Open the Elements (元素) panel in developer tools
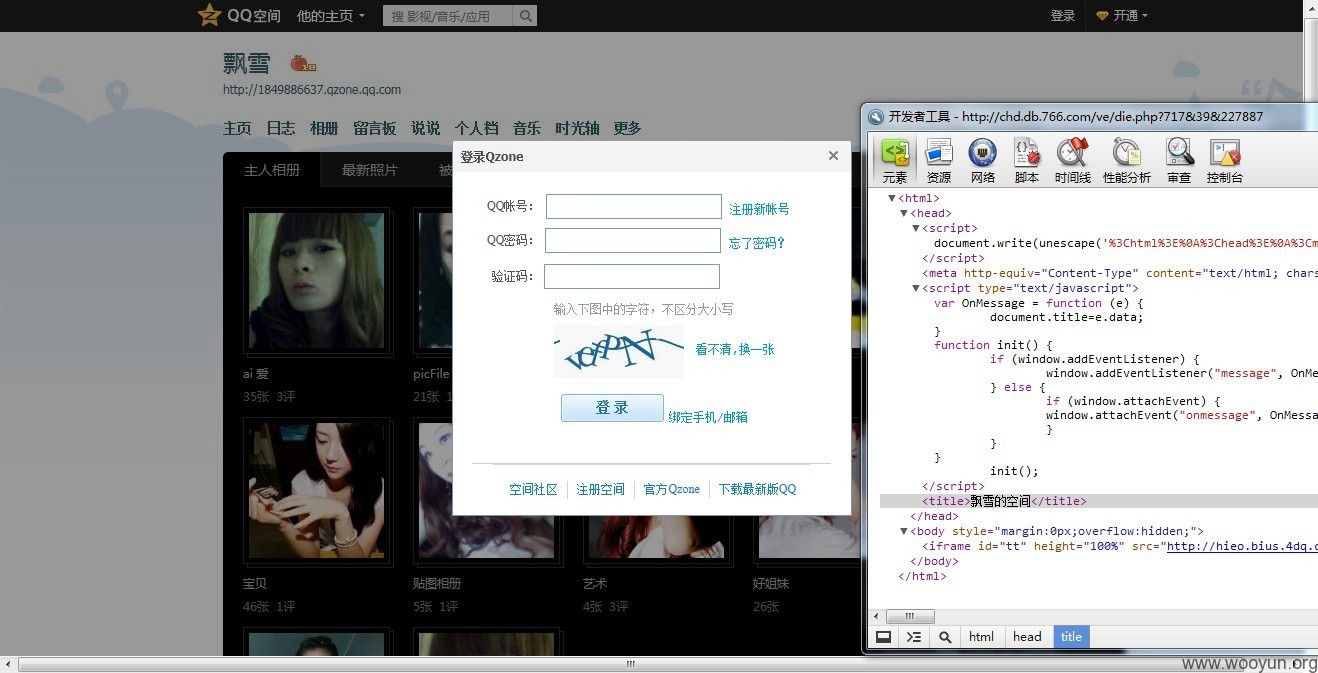The width and height of the screenshot is (1318, 673). coord(894,160)
